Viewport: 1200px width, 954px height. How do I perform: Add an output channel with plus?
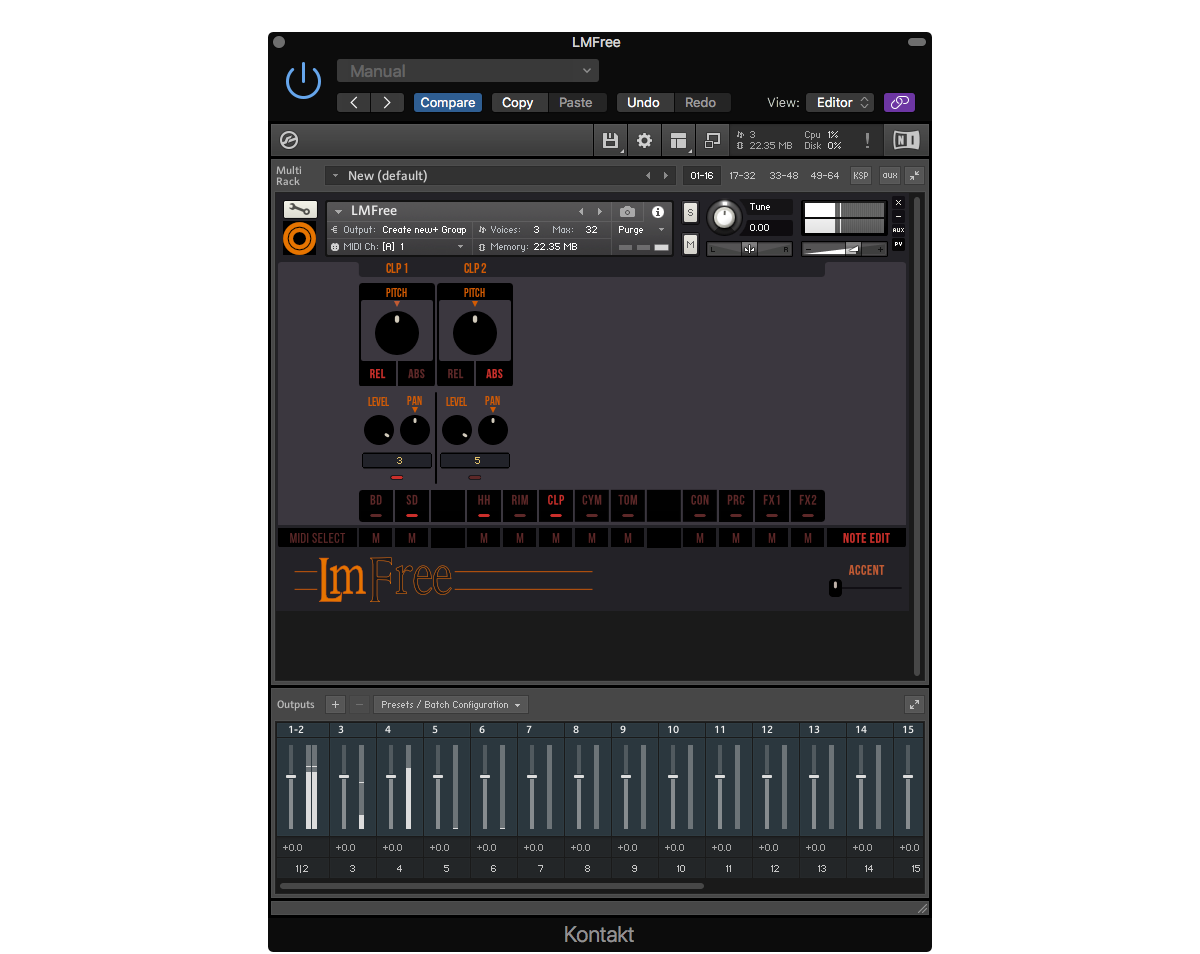335,704
